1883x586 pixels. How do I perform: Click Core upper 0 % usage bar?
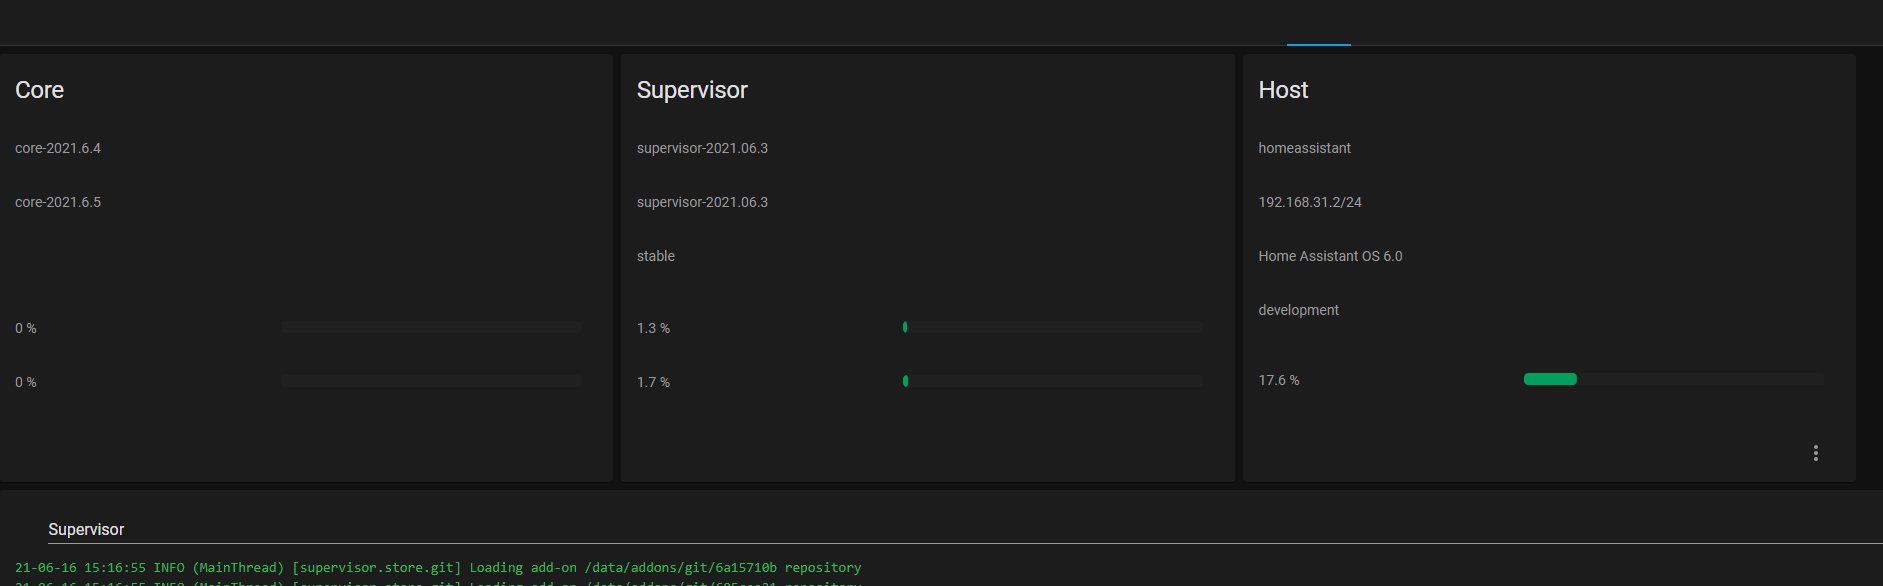click(x=431, y=327)
